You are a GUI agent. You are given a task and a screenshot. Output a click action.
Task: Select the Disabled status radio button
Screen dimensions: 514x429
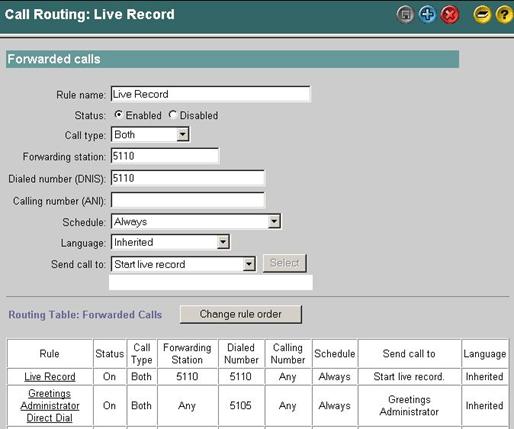coord(172,115)
